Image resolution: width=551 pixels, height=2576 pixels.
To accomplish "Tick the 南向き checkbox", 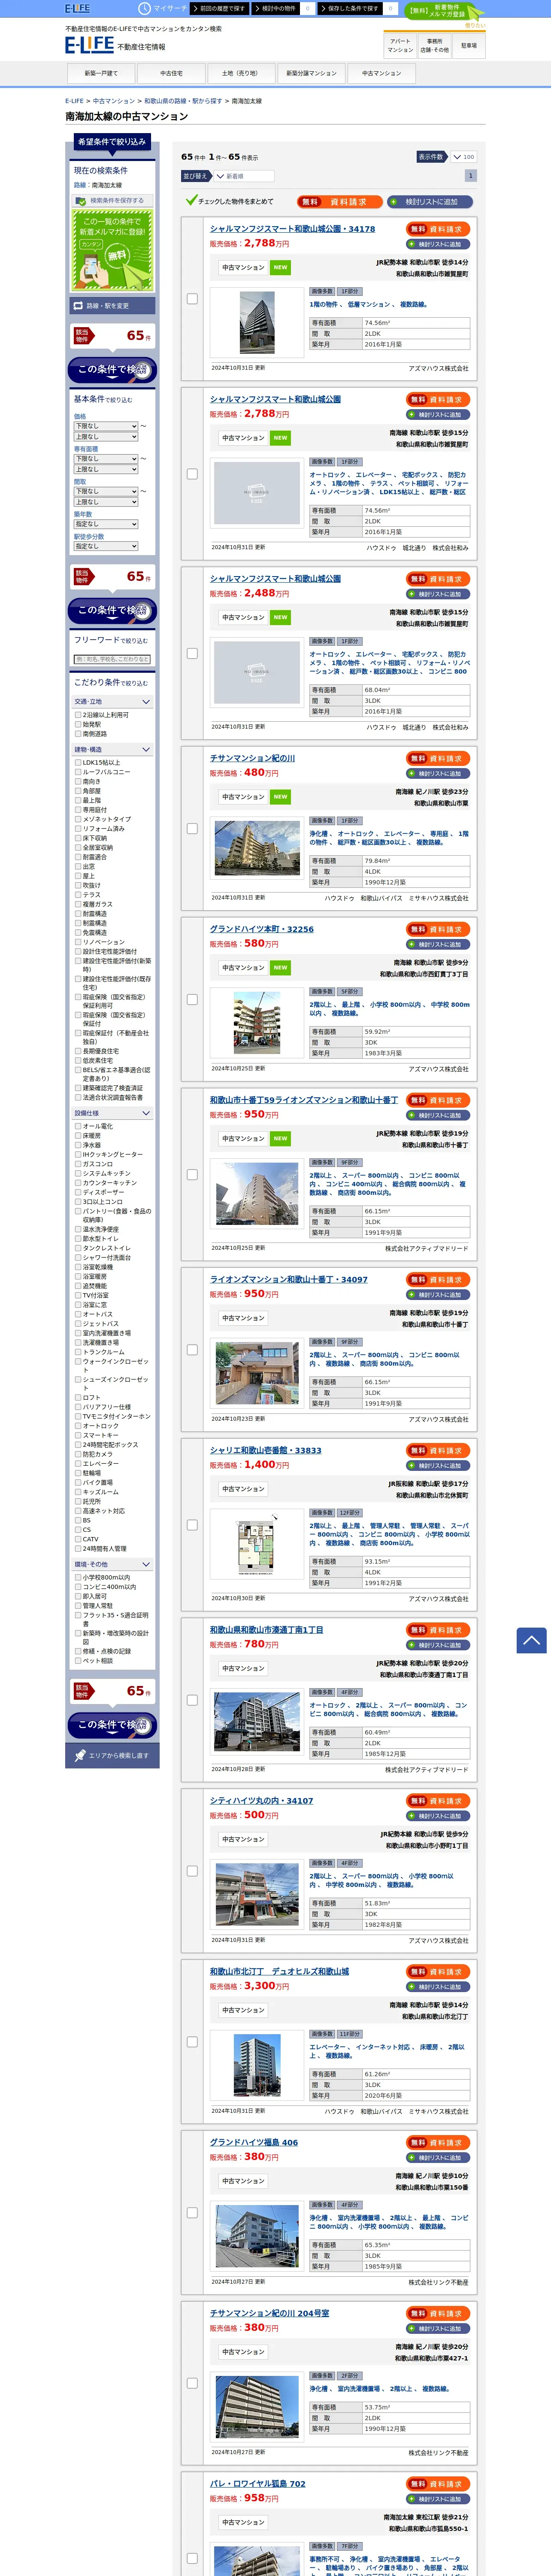I will click(78, 781).
